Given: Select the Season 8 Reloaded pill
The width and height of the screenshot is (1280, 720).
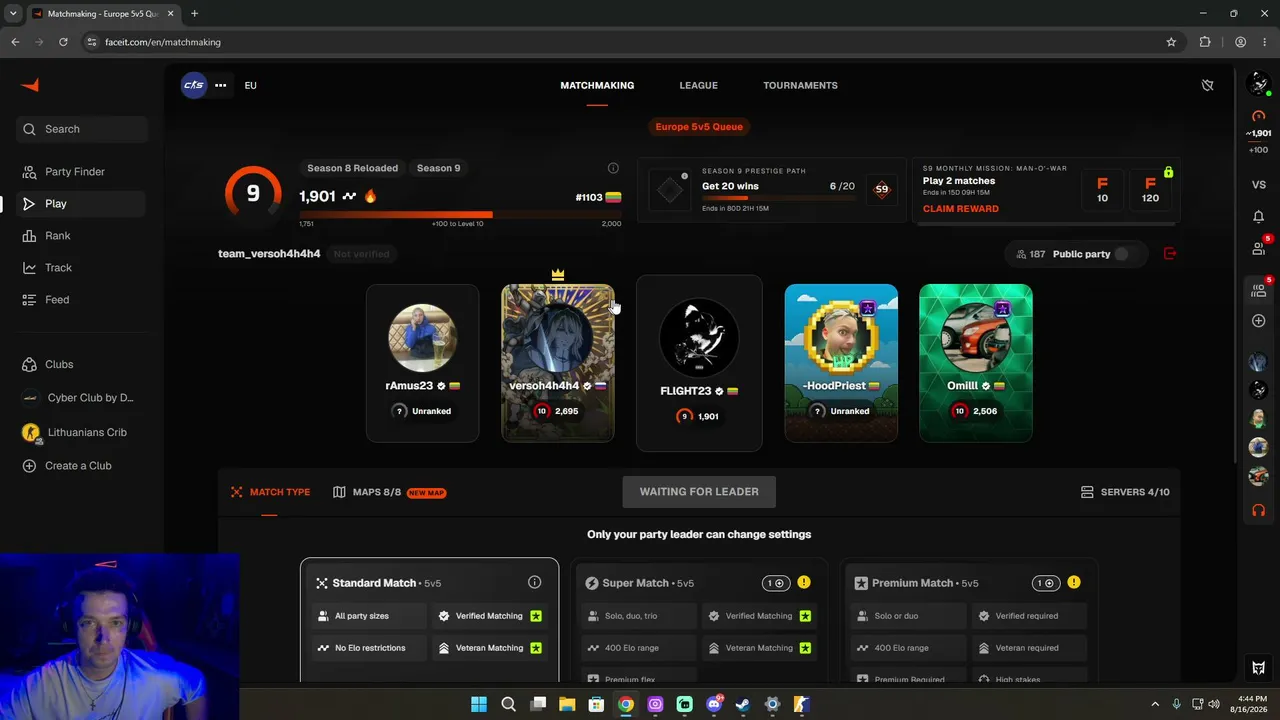Looking at the screenshot, I should [x=352, y=168].
